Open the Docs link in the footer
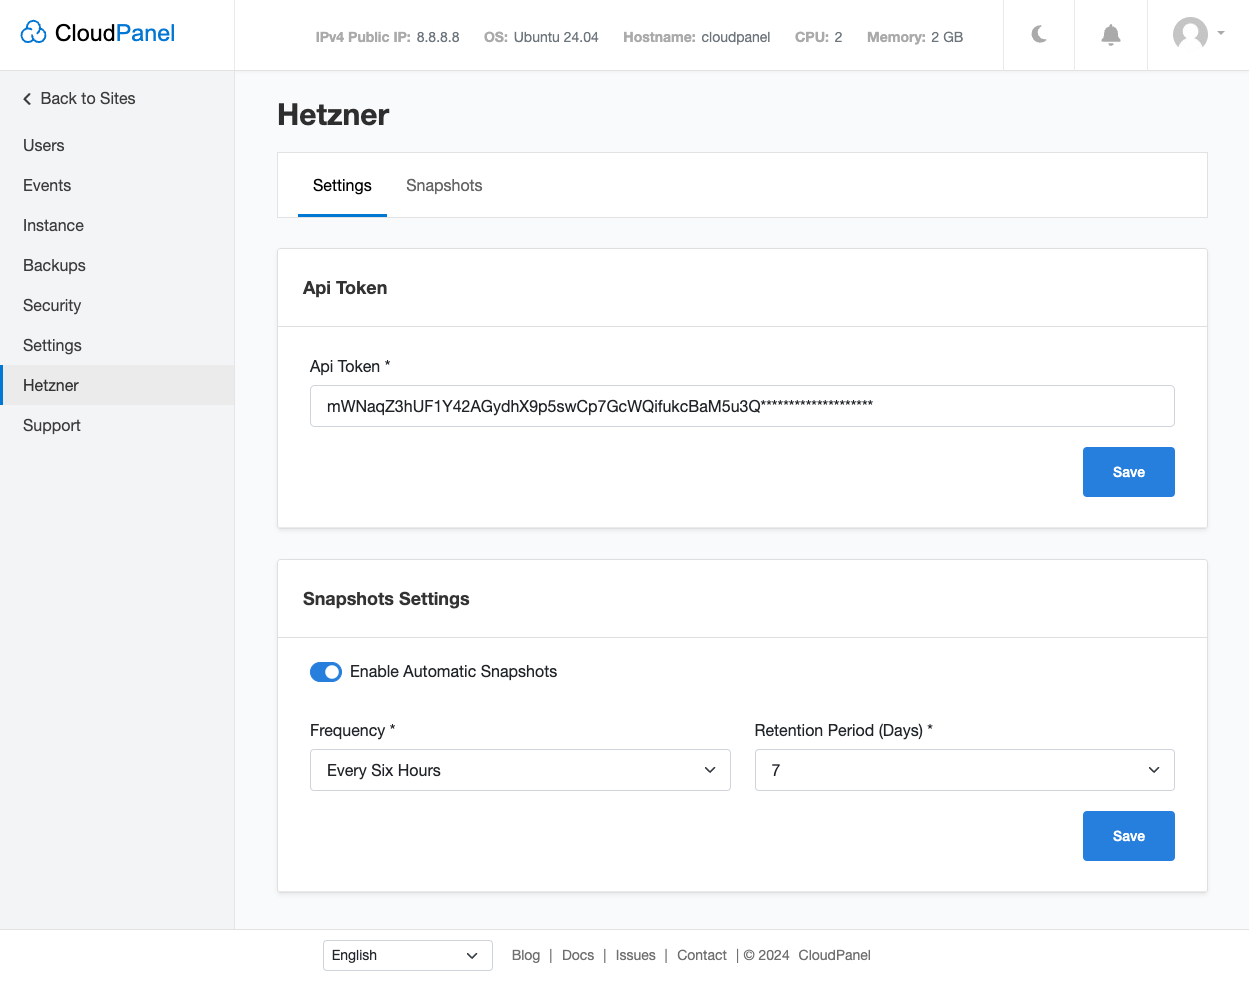 (x=578, y=955)
